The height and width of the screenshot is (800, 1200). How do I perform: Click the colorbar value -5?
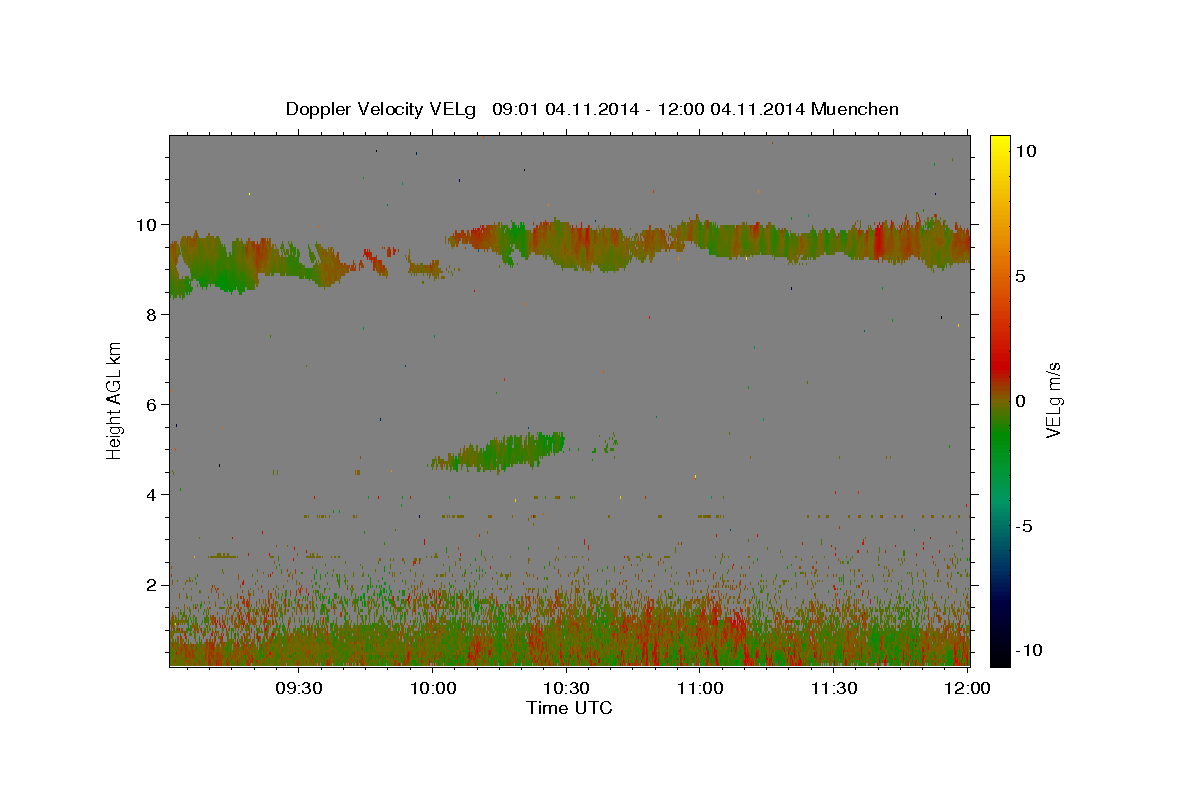1023,526
